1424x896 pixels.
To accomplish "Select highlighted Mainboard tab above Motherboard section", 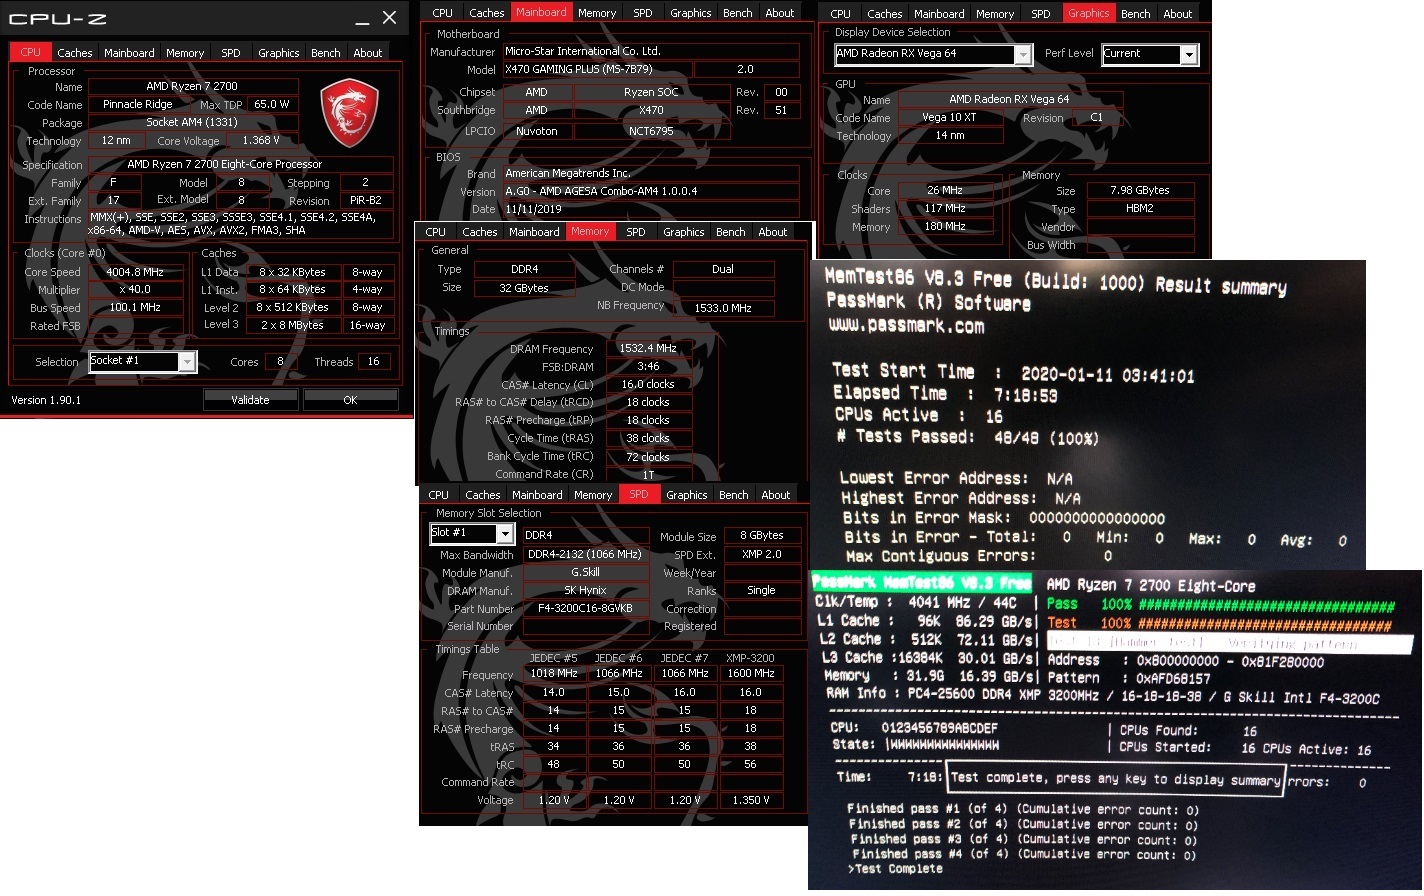I will tap(542, 12).
